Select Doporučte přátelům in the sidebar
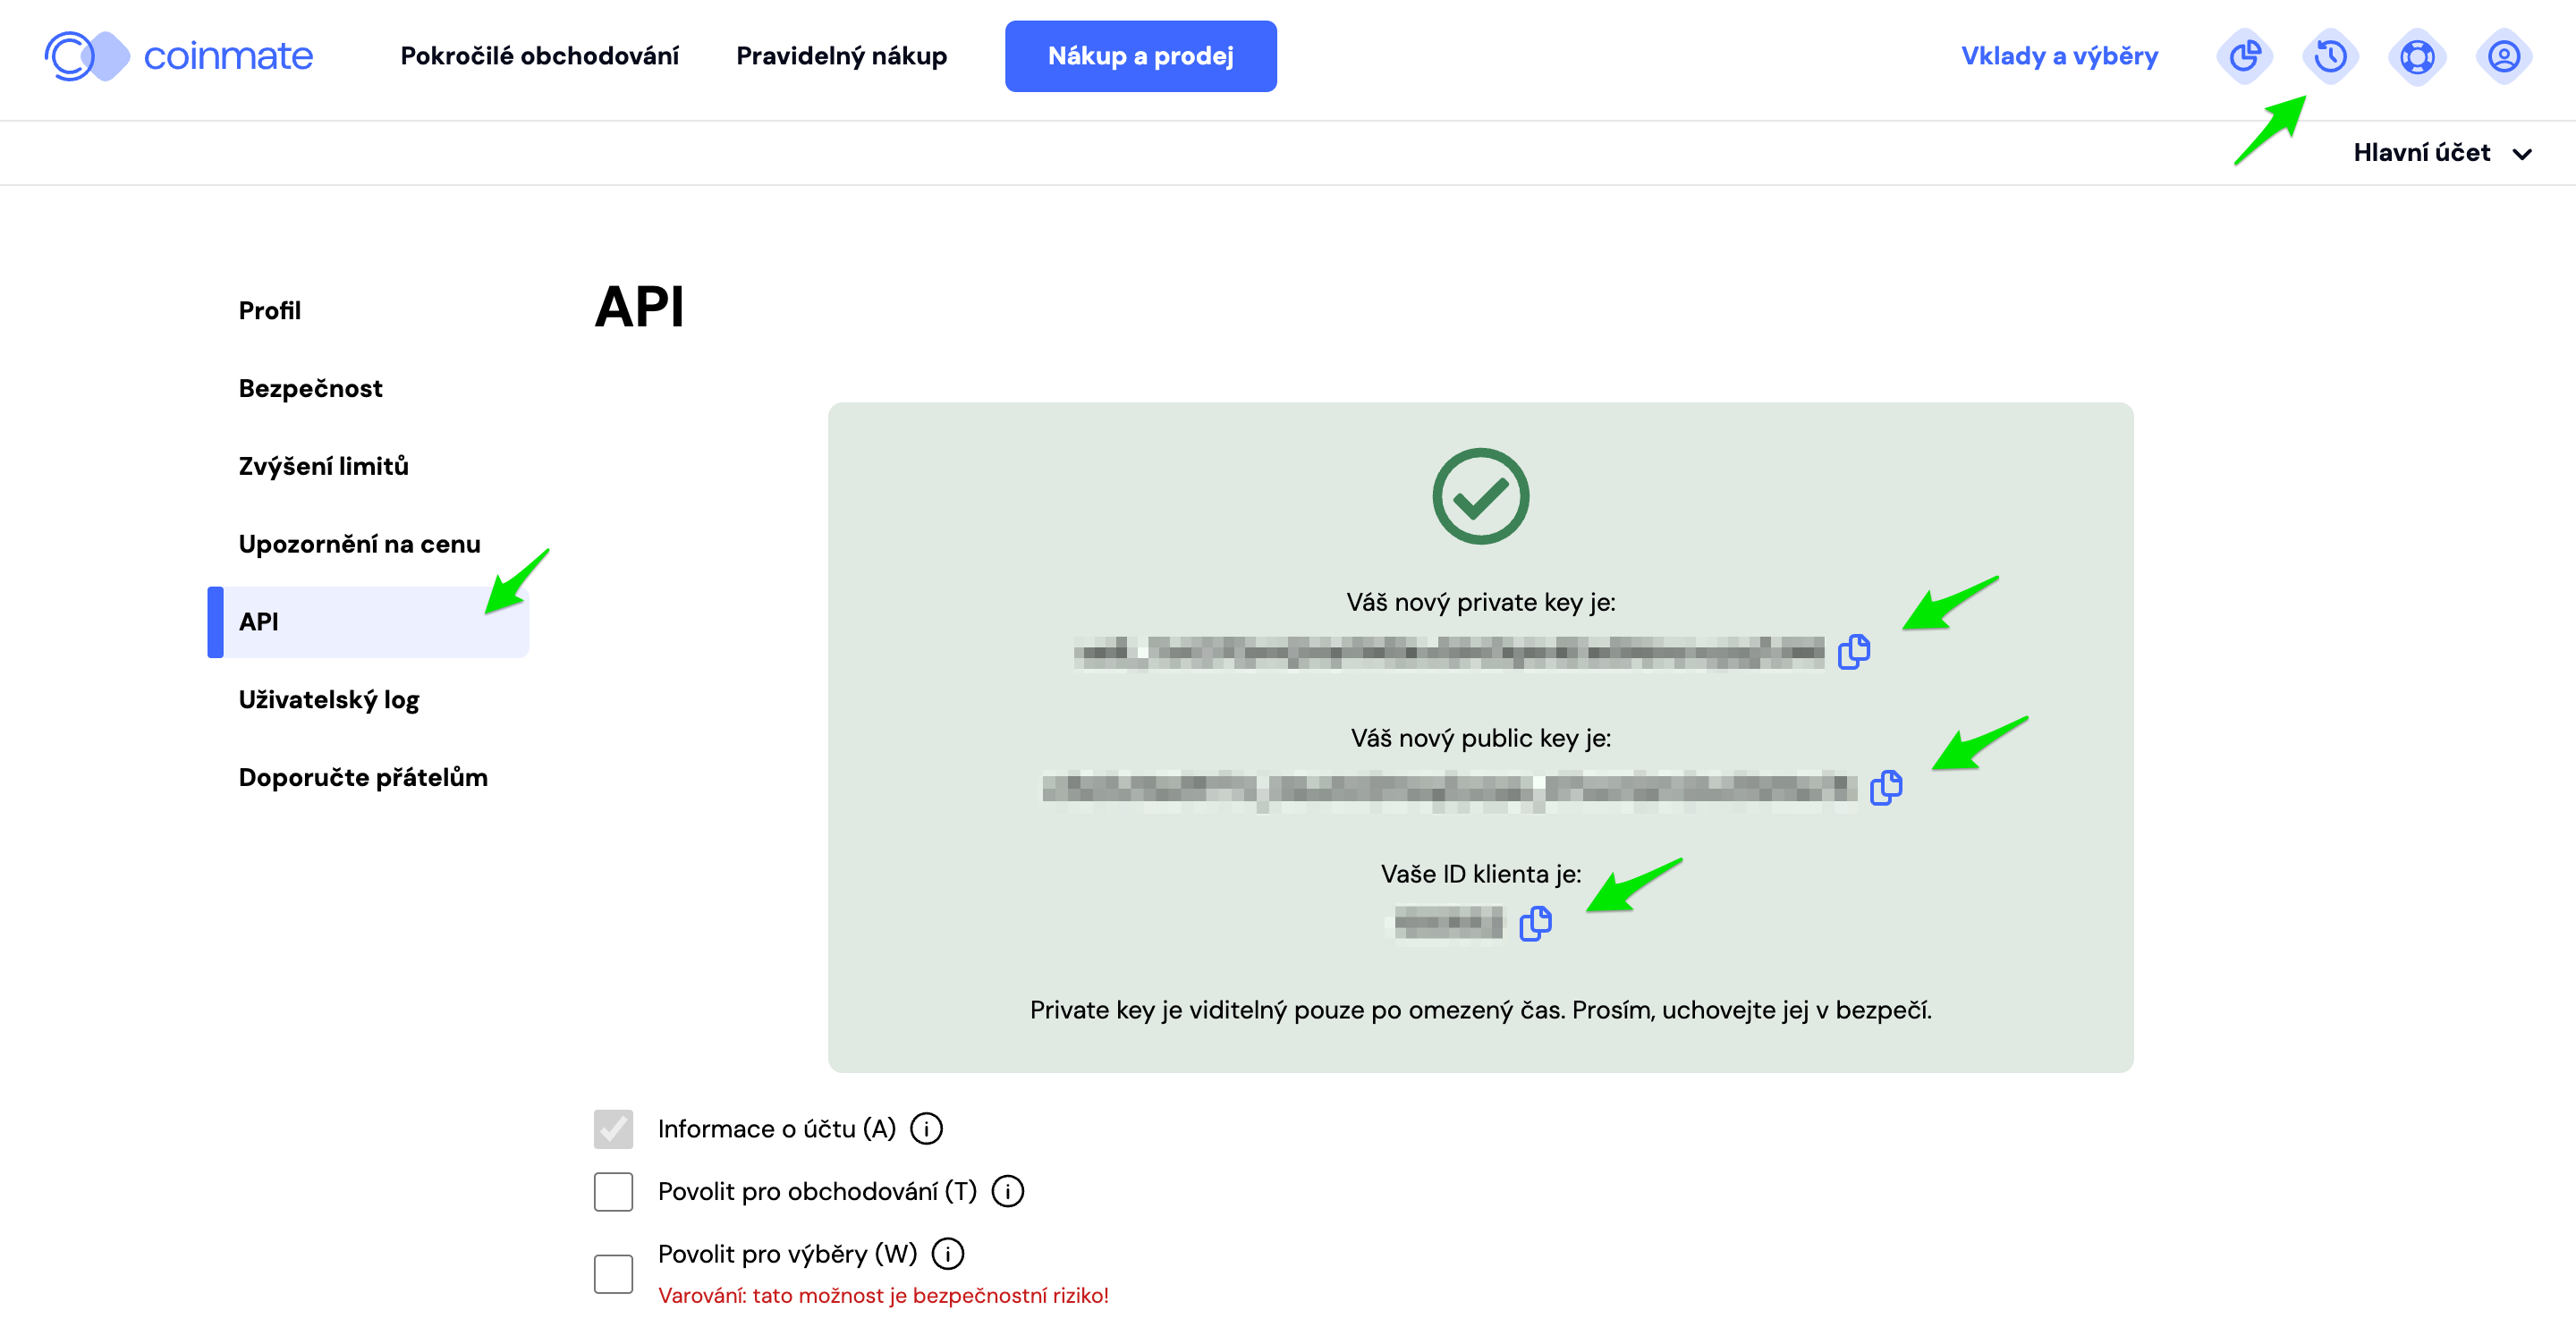Screen dimensions: 2576x1327 pos(363,777)
